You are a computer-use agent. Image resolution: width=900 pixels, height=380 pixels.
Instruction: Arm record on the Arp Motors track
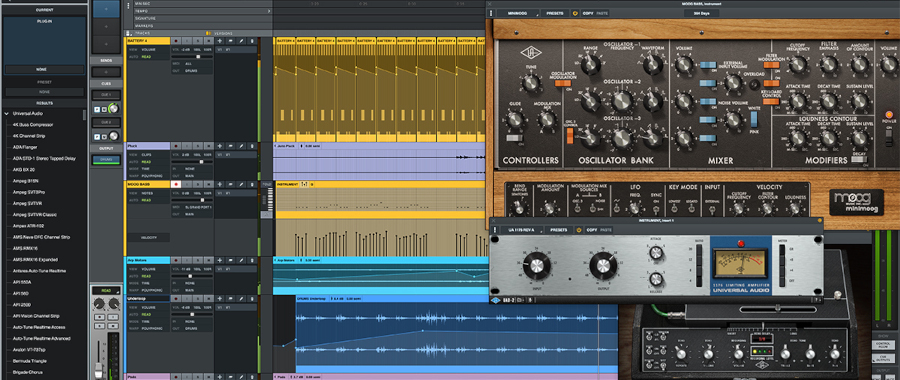click(x=176, y=260)
